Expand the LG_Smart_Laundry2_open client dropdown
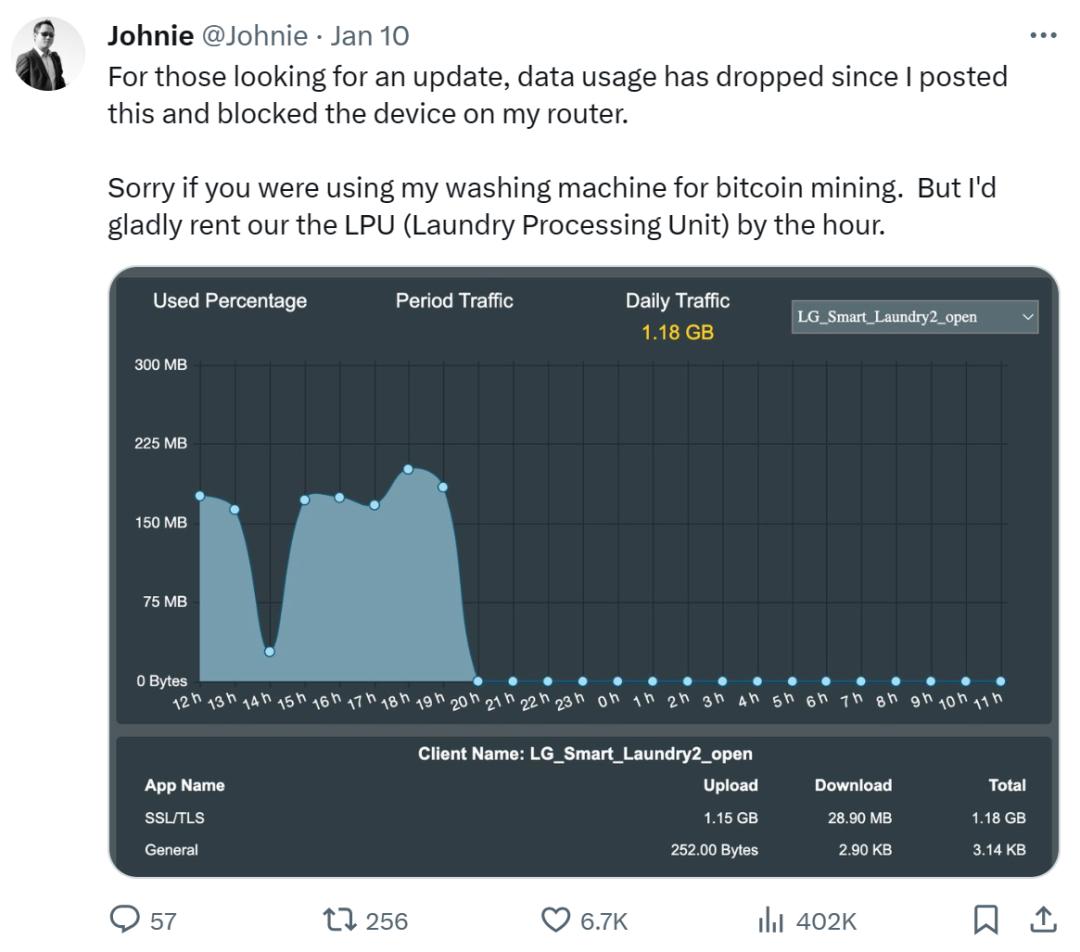 914,317
